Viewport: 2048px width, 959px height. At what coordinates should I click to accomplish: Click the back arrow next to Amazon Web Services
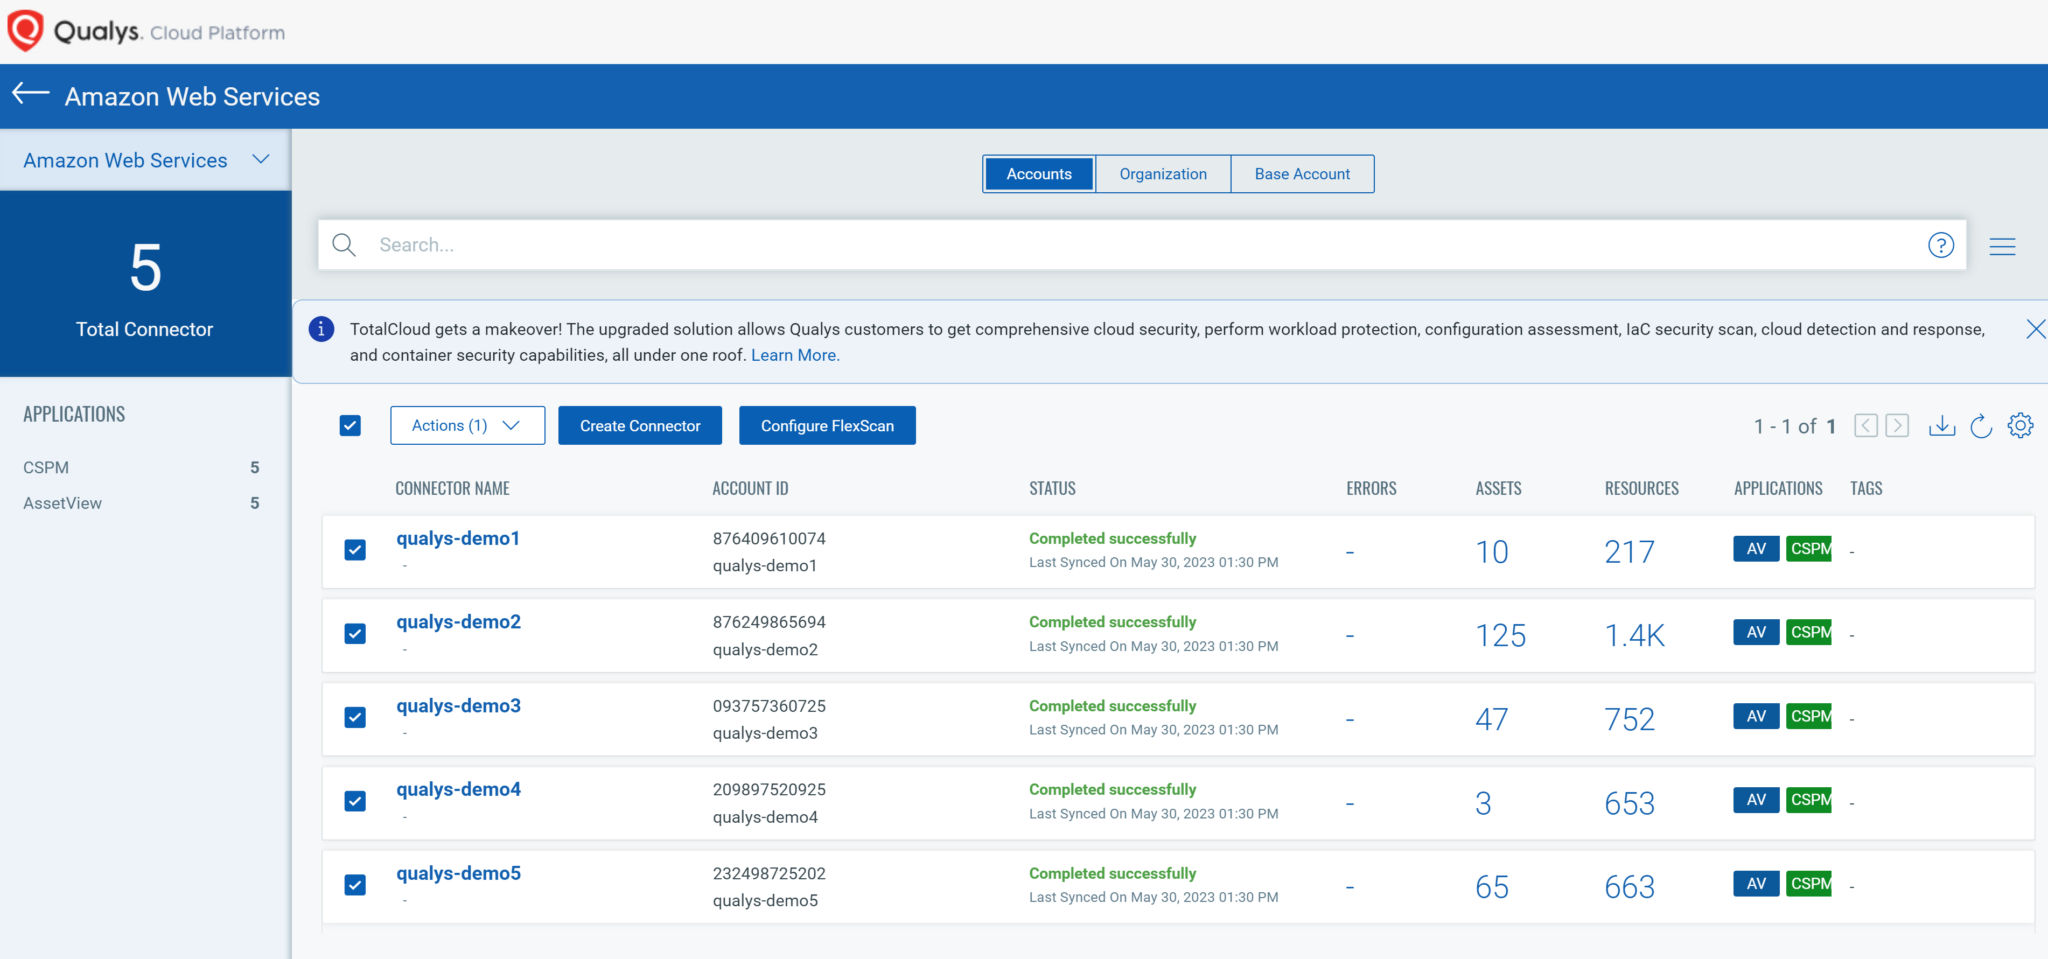coord(29,94)
